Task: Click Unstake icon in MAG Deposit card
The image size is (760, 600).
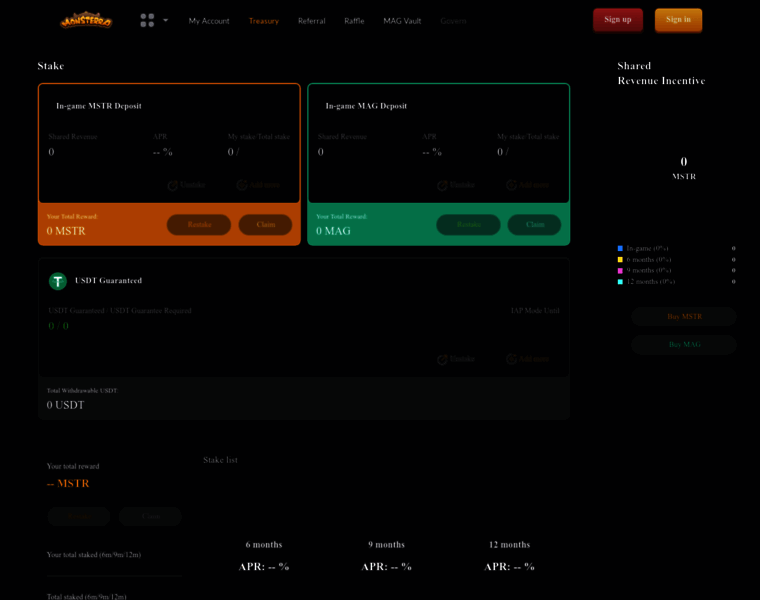Action: pos(442,186)
